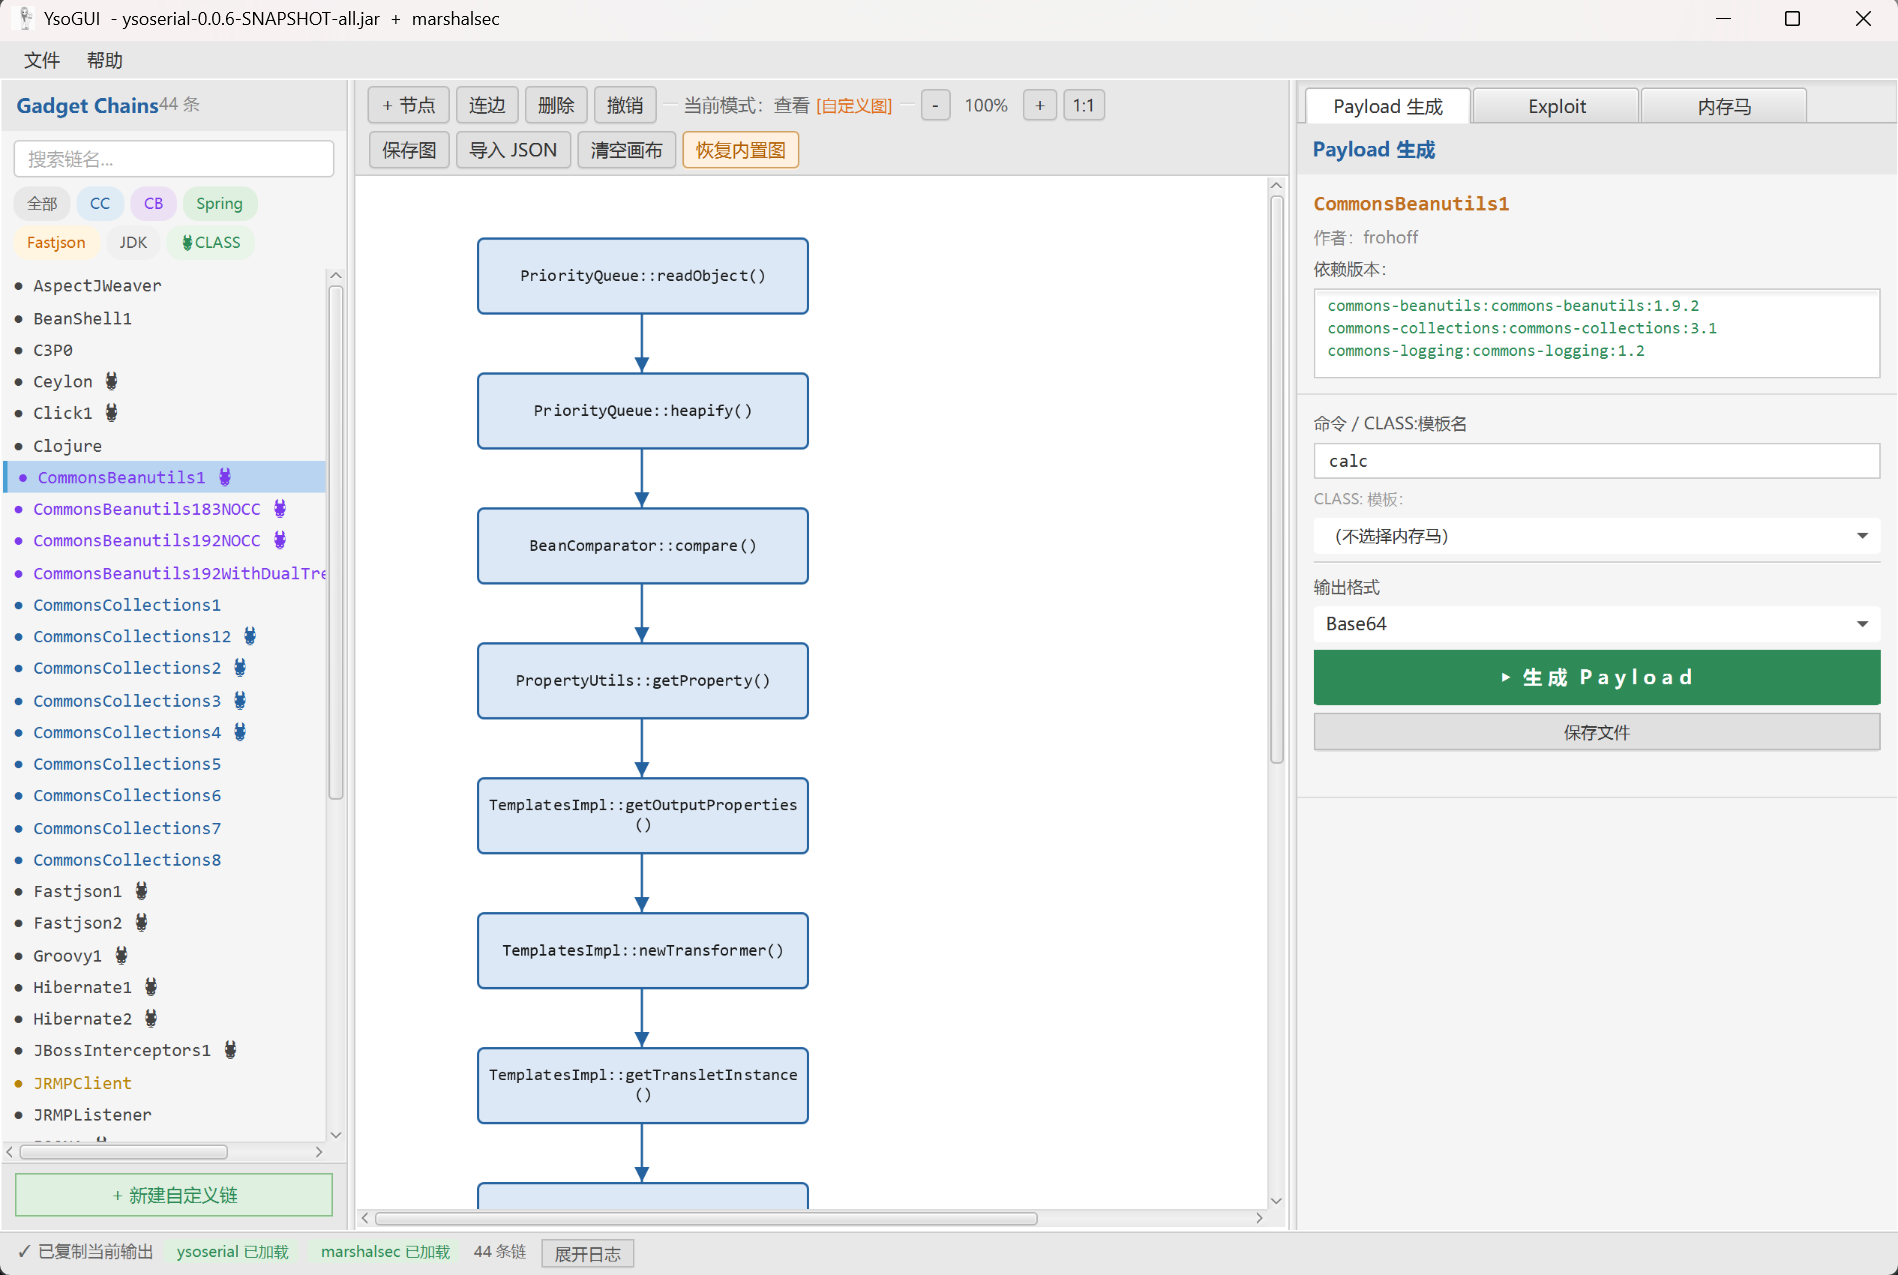The image size is (1898, 1275).
Task: Click the 保存图 button
Action: [409, 150]
